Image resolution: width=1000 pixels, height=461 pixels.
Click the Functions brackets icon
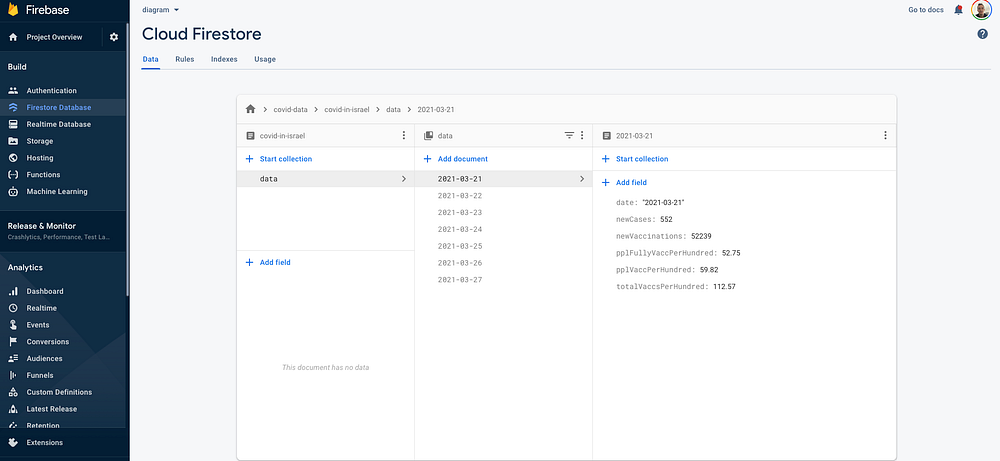point(13,175)
